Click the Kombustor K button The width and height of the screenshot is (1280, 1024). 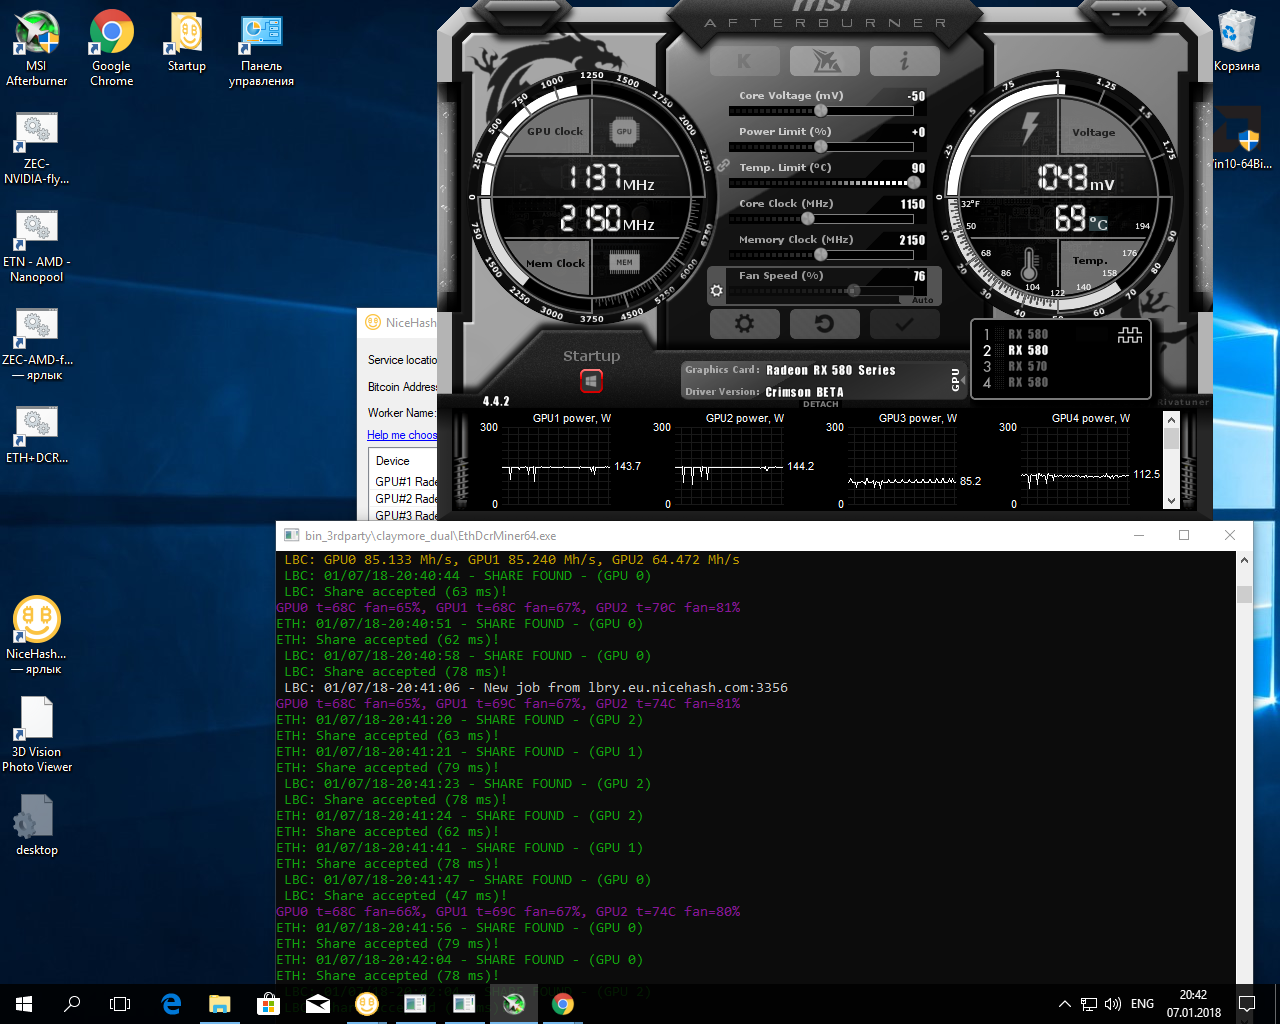click(x=744, y=61)
